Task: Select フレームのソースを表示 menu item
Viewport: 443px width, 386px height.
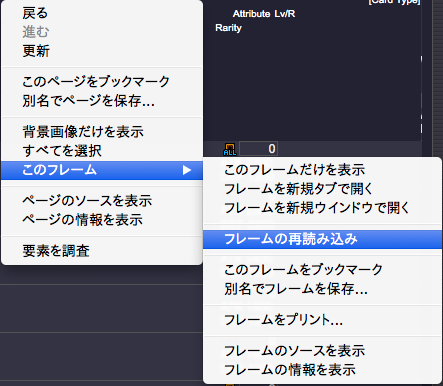Action: 322,351
